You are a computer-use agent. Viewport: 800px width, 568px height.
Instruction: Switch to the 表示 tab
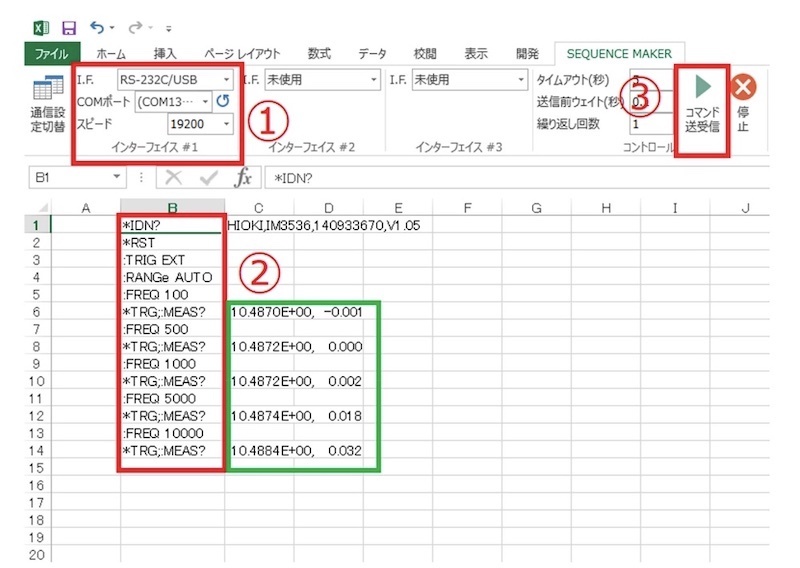click(x=476, y=54)
